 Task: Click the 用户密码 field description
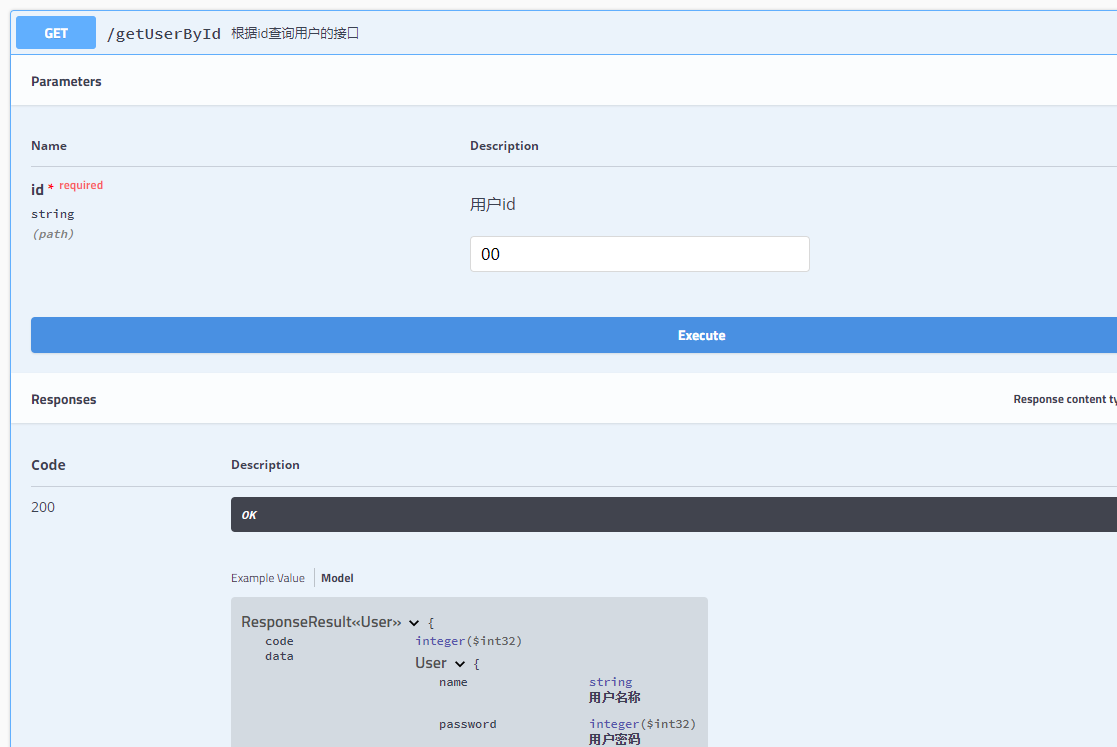[x=614, y=739]
